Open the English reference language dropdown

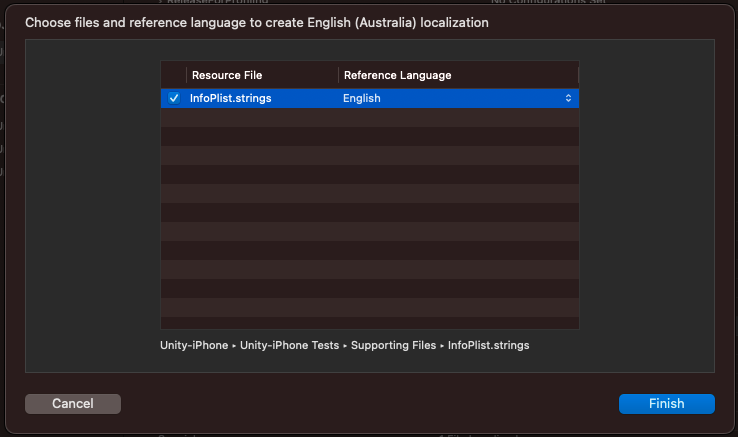(x=458, y=98)
